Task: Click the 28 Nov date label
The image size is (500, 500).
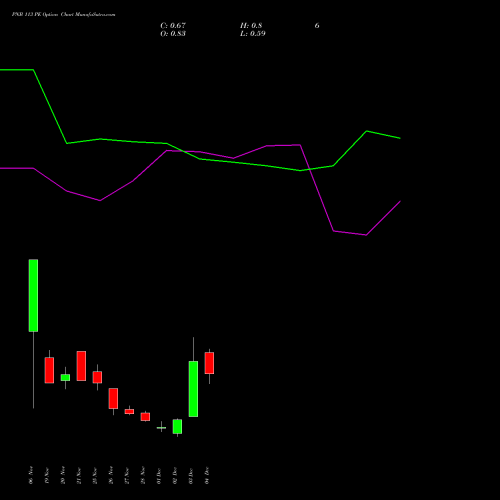Action: tap(143, 475)
